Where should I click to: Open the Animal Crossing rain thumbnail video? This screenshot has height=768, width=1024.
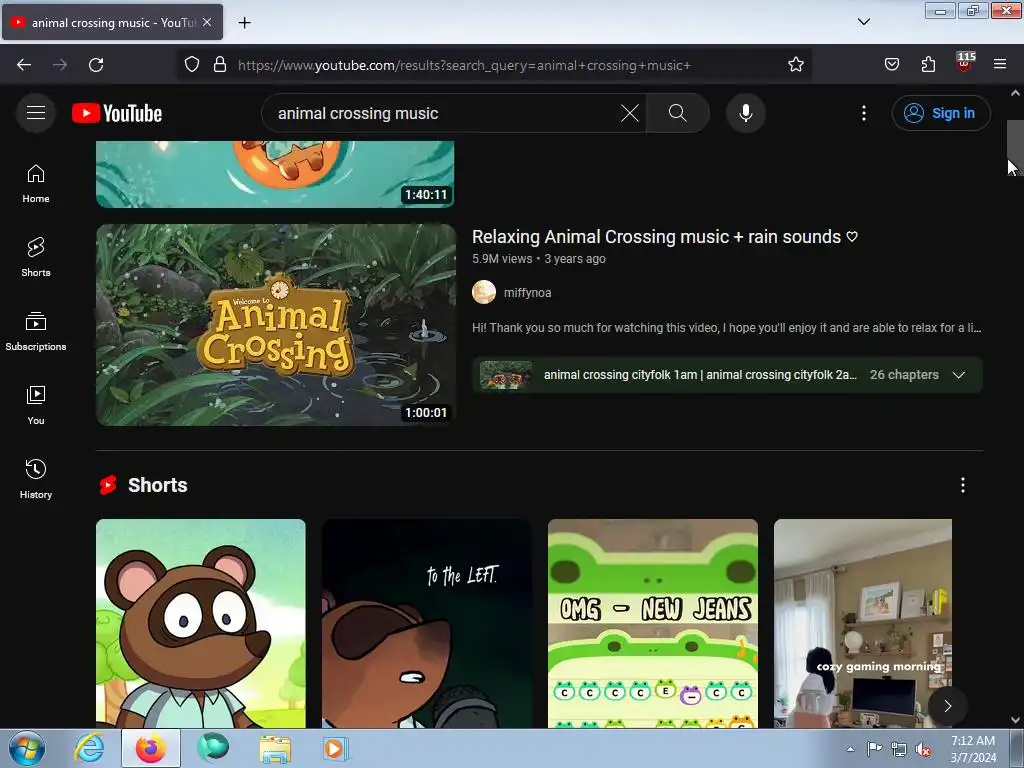pos(276,325)
